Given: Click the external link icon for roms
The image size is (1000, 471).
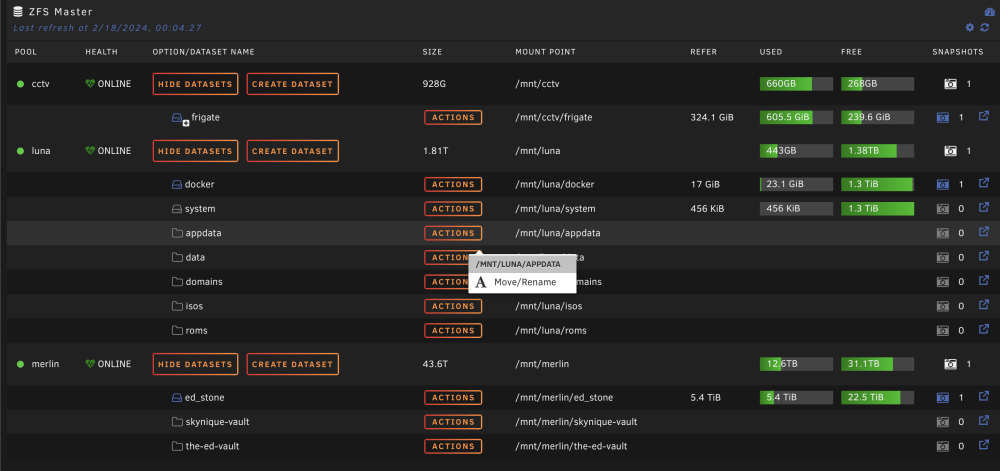Looking at the screenshot, I should click(984, 330).
